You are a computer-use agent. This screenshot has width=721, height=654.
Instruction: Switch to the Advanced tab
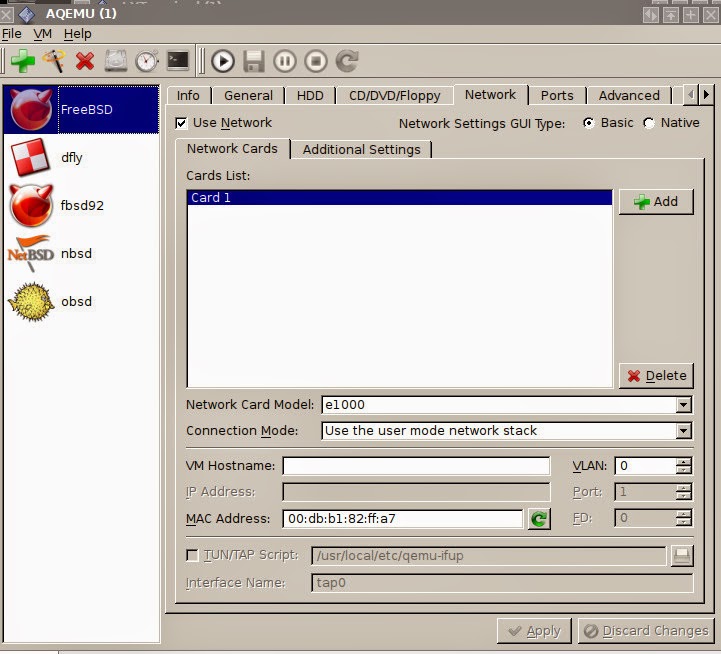[629, 95]
